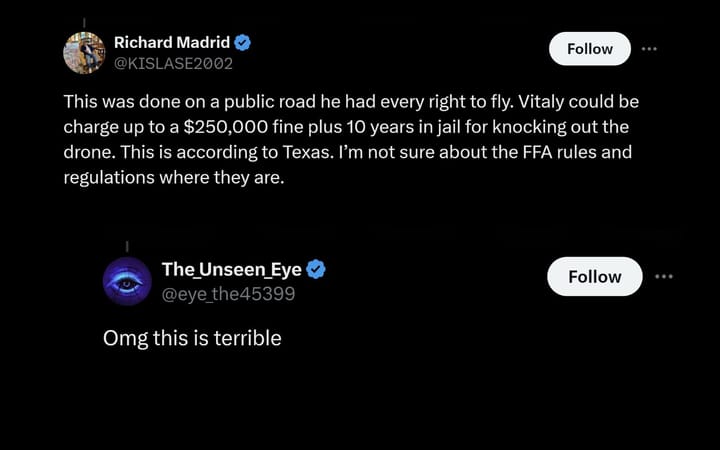Open the "Omg this is terrible" reply
The image size is (720, 450).
pos(192,338)
